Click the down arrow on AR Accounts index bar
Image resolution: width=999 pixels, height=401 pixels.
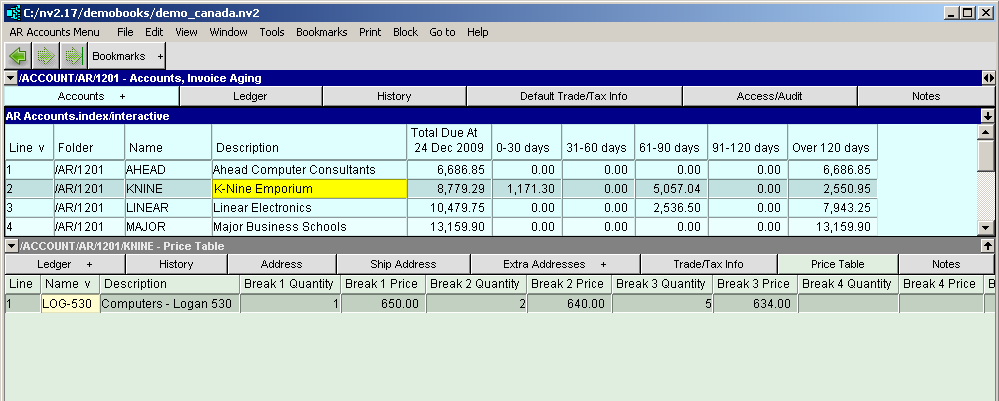[x=987, y=116]
